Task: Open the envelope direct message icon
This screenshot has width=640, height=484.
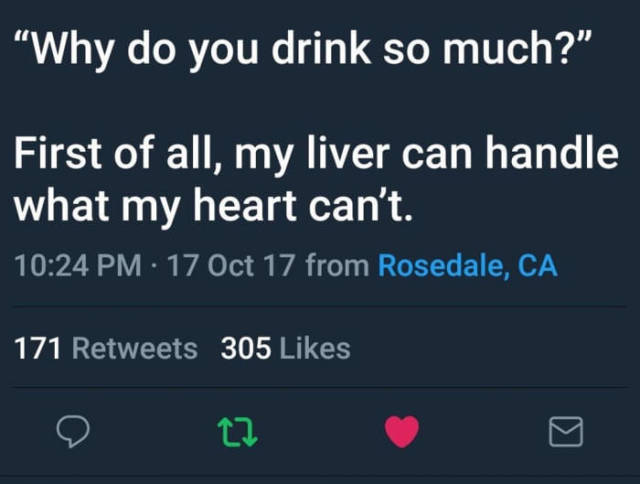Action: coord(566,431)
